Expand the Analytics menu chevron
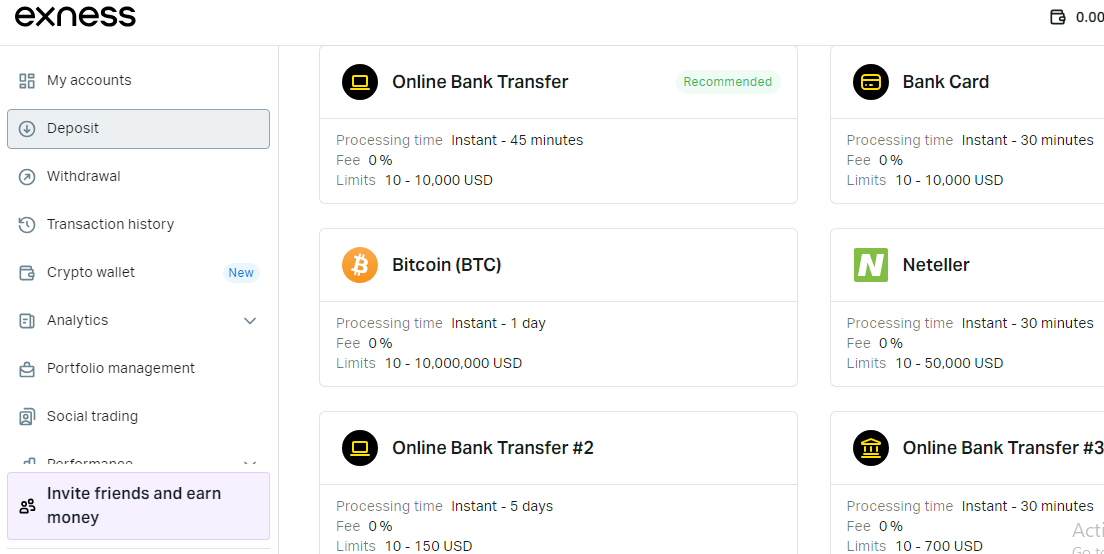1104x554 pixels. coord(249,321)
